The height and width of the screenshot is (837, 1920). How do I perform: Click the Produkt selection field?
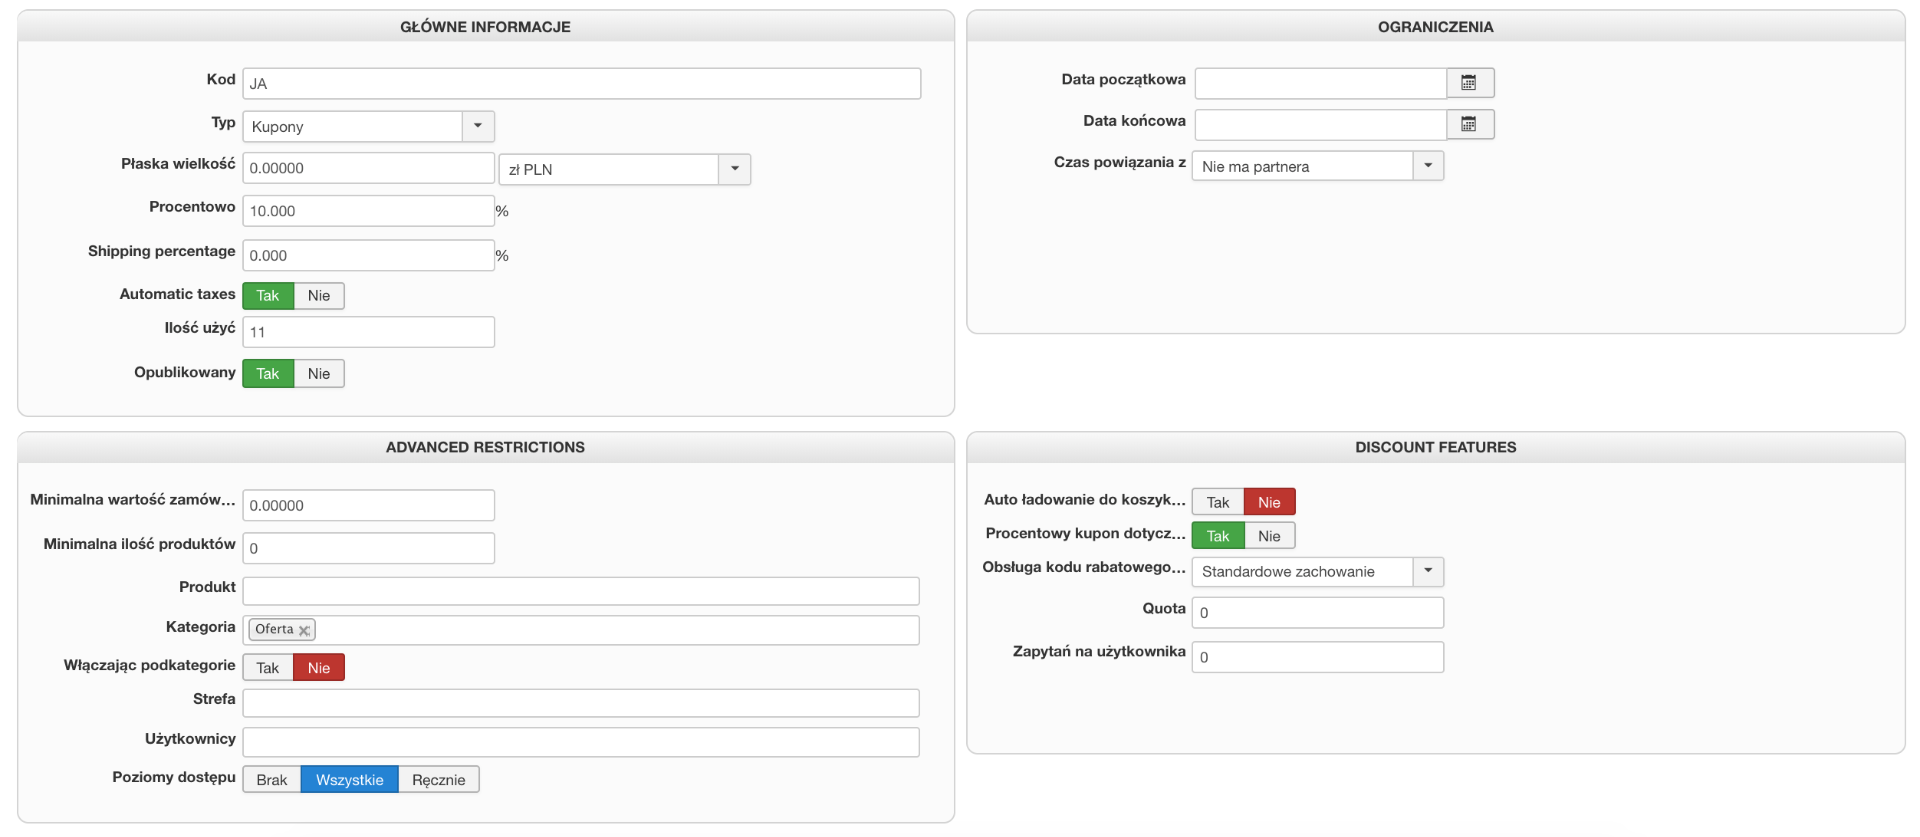(580, 591)
